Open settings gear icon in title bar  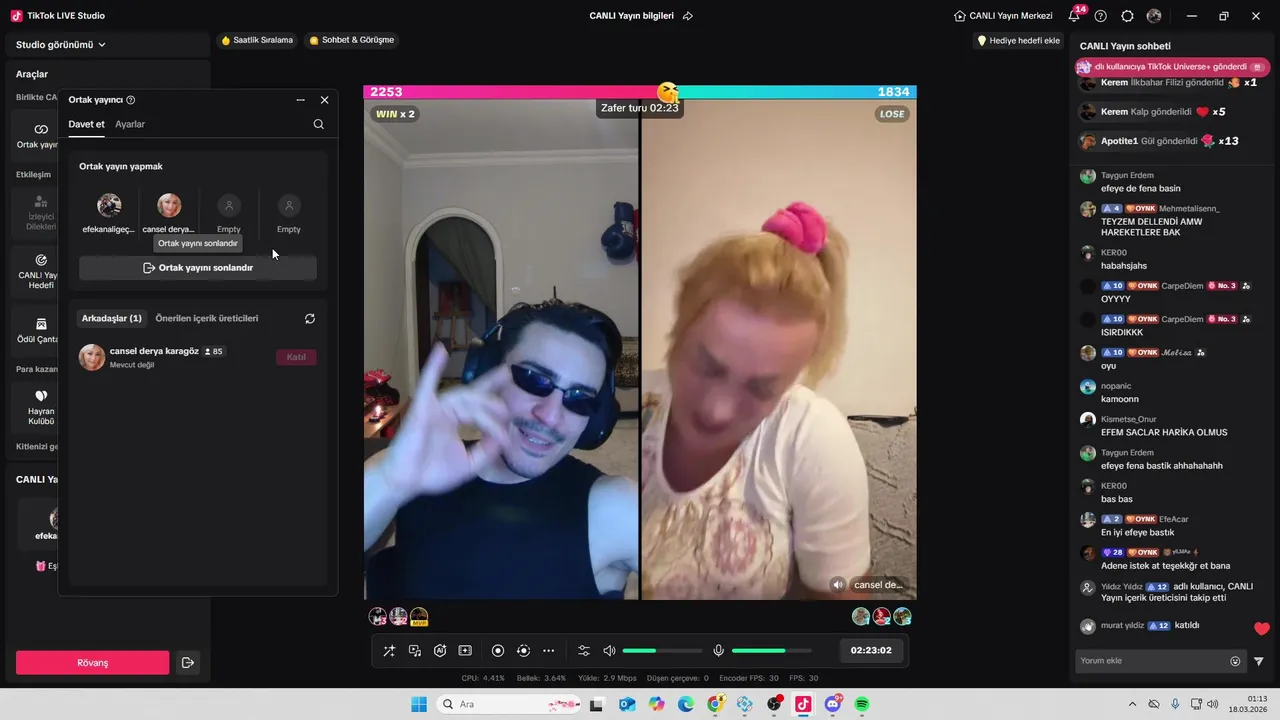click(x=1128, y=16)
